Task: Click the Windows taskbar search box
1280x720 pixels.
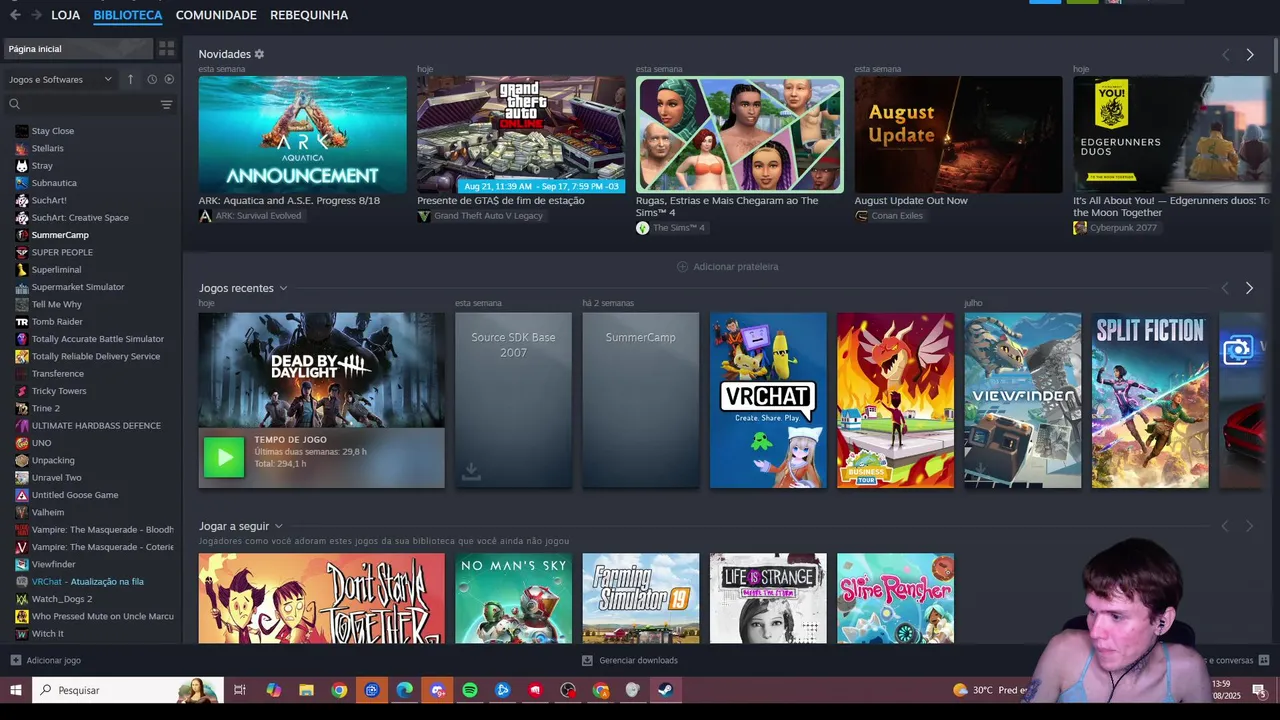Action: pyautogui.click(x=128, y=690)
